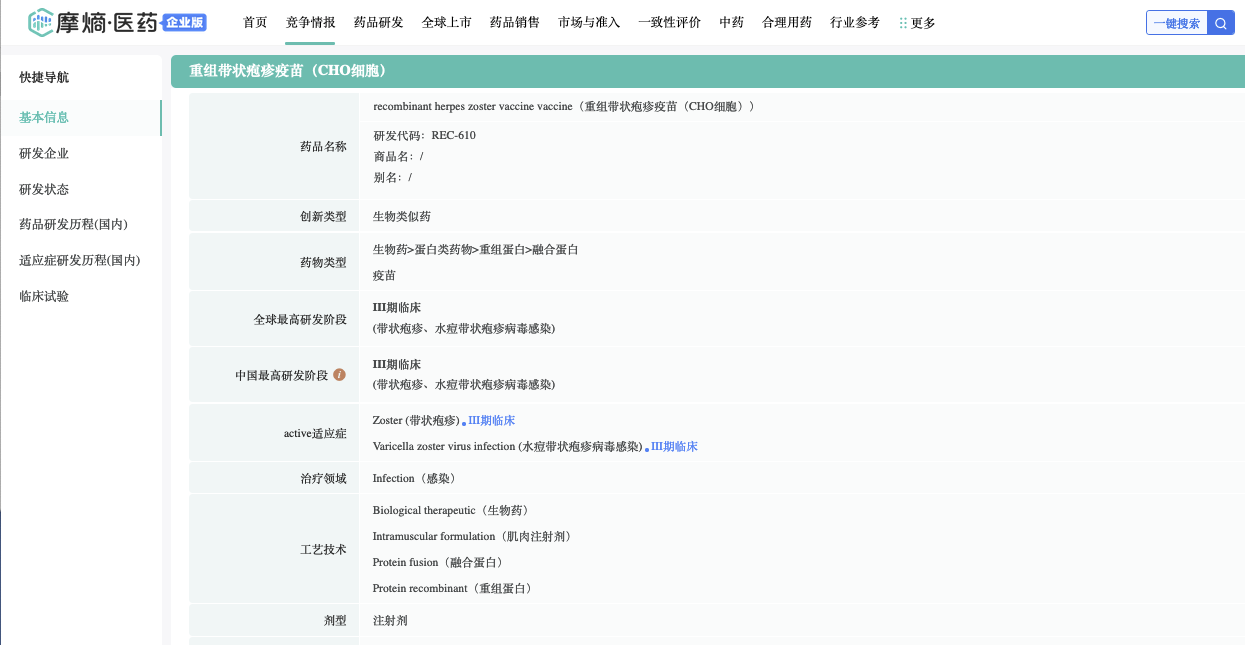This screenshot has height=645, width=1245.
Task: Click the Zoster III期临床 link
Action: pos(491,421)
